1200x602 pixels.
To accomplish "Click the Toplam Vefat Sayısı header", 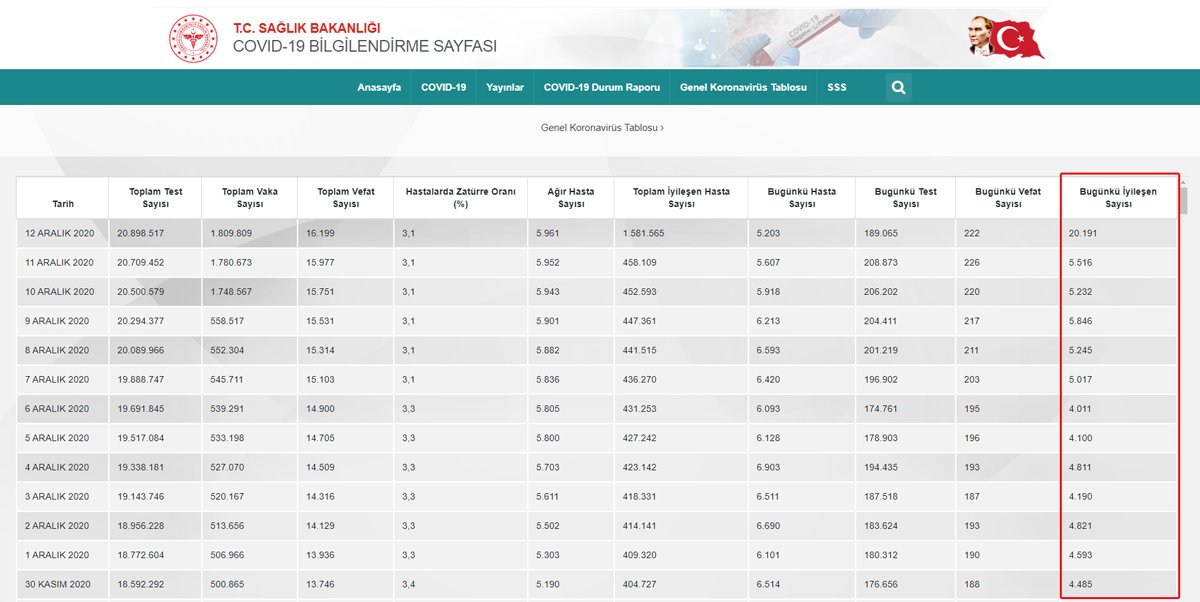I will [346, 198].
